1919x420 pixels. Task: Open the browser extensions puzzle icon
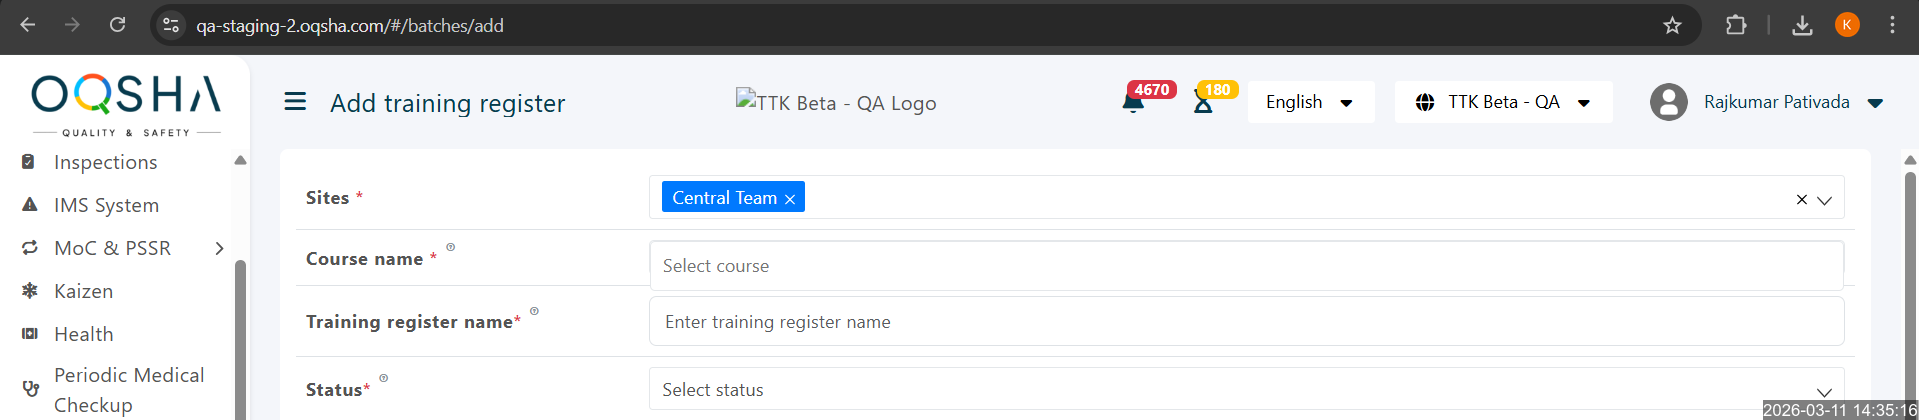point(1736,25)
